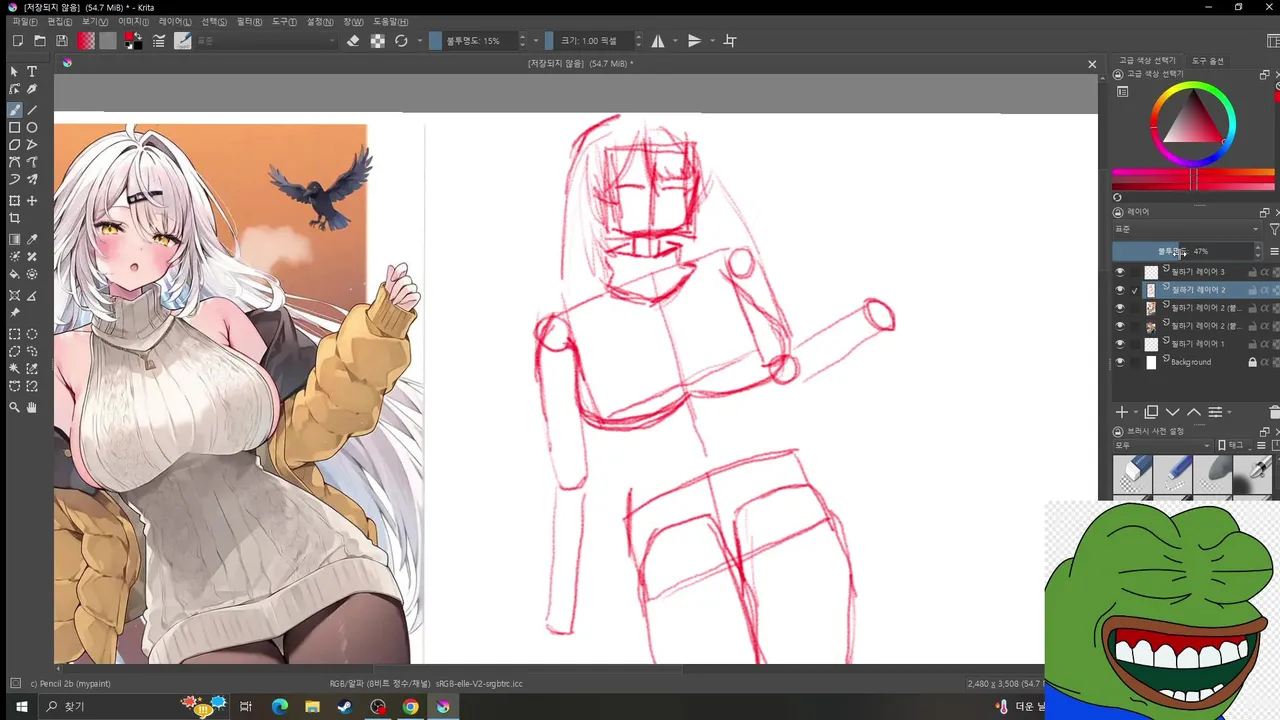Image resolution: width=1280 pixels, height=720 pixels.
Task: Open the brush editor settings icon
Action: (159, 41)
